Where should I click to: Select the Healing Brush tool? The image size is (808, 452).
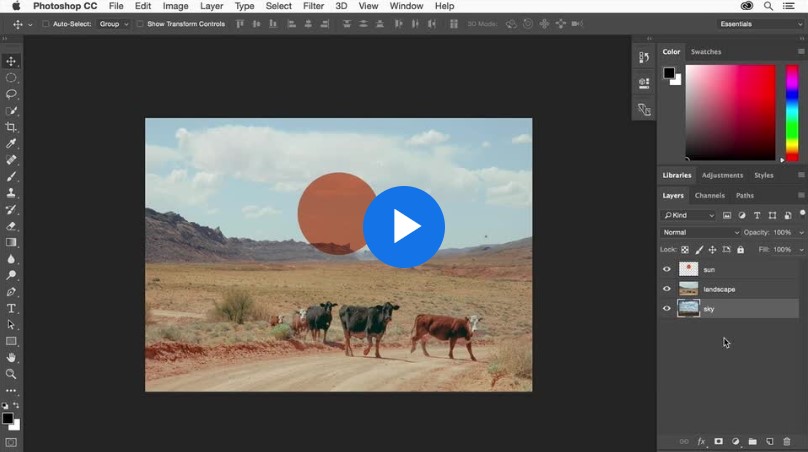pos(11,160)
